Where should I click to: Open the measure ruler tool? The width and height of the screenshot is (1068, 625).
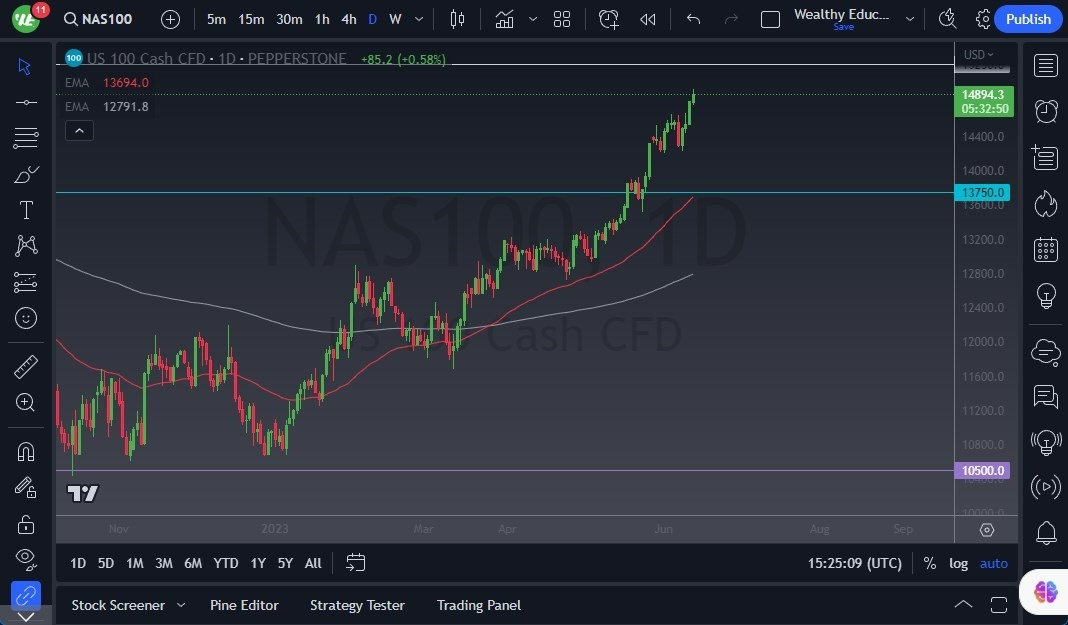[x=26, y=366]
